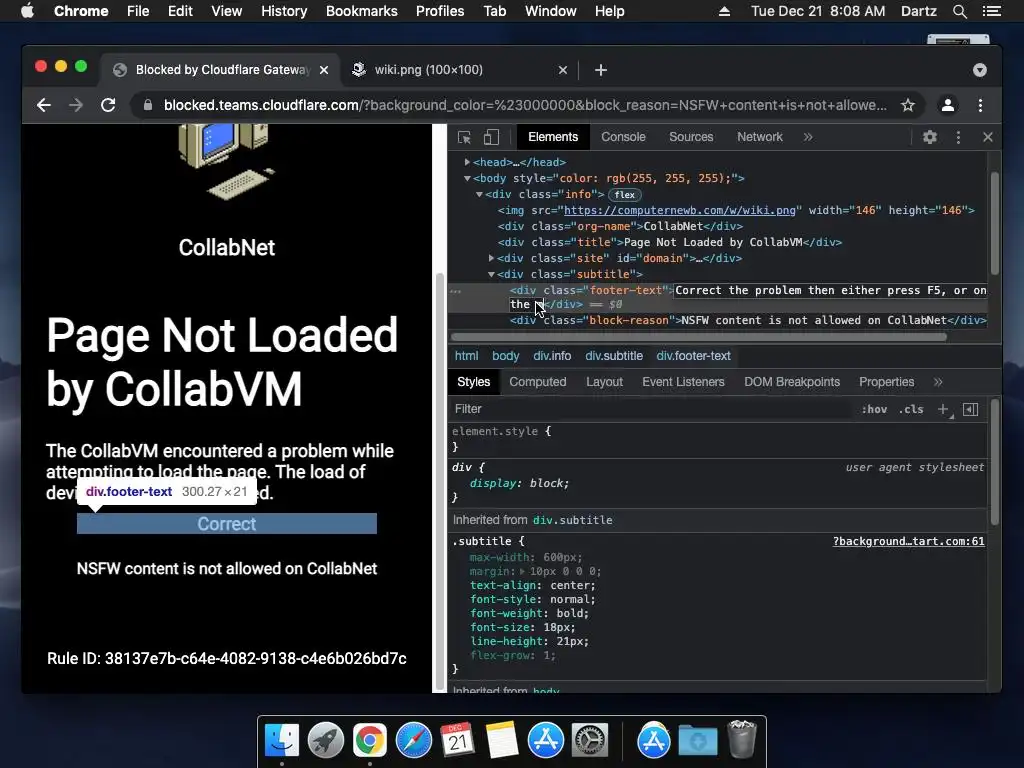
Task: Toggle :hov element state button
Action: pyautogui.click(x=874, y=409)
